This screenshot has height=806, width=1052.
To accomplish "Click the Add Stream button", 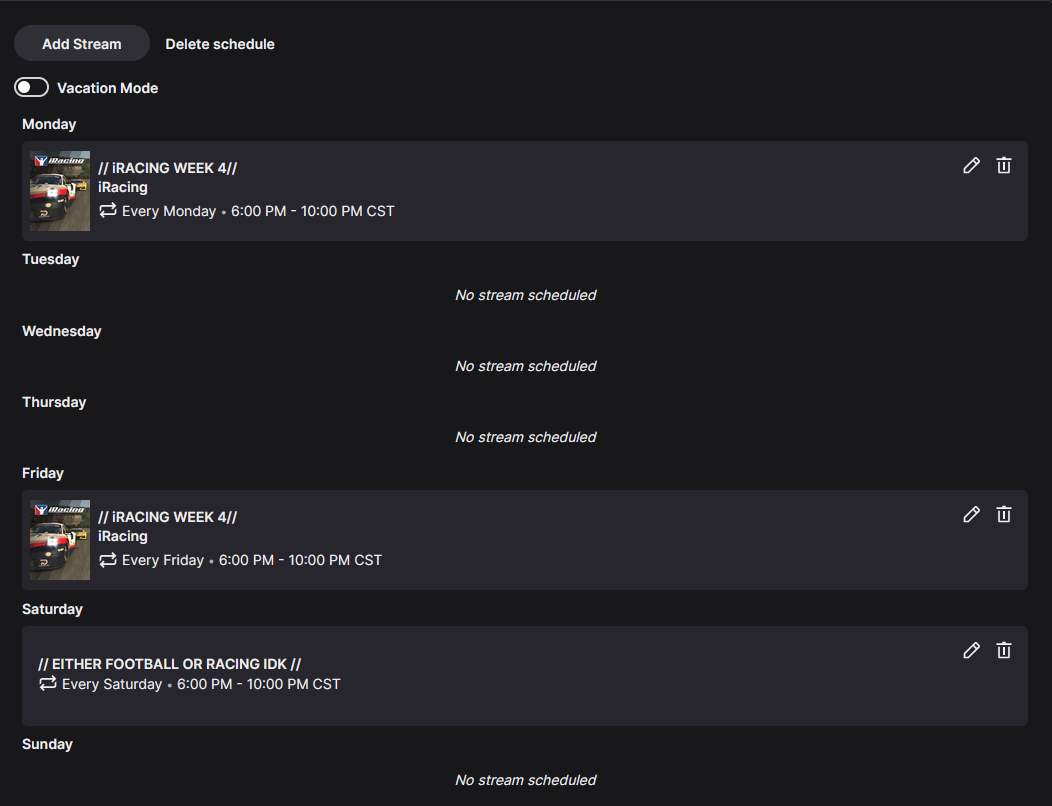I will [x=82, y=44].
